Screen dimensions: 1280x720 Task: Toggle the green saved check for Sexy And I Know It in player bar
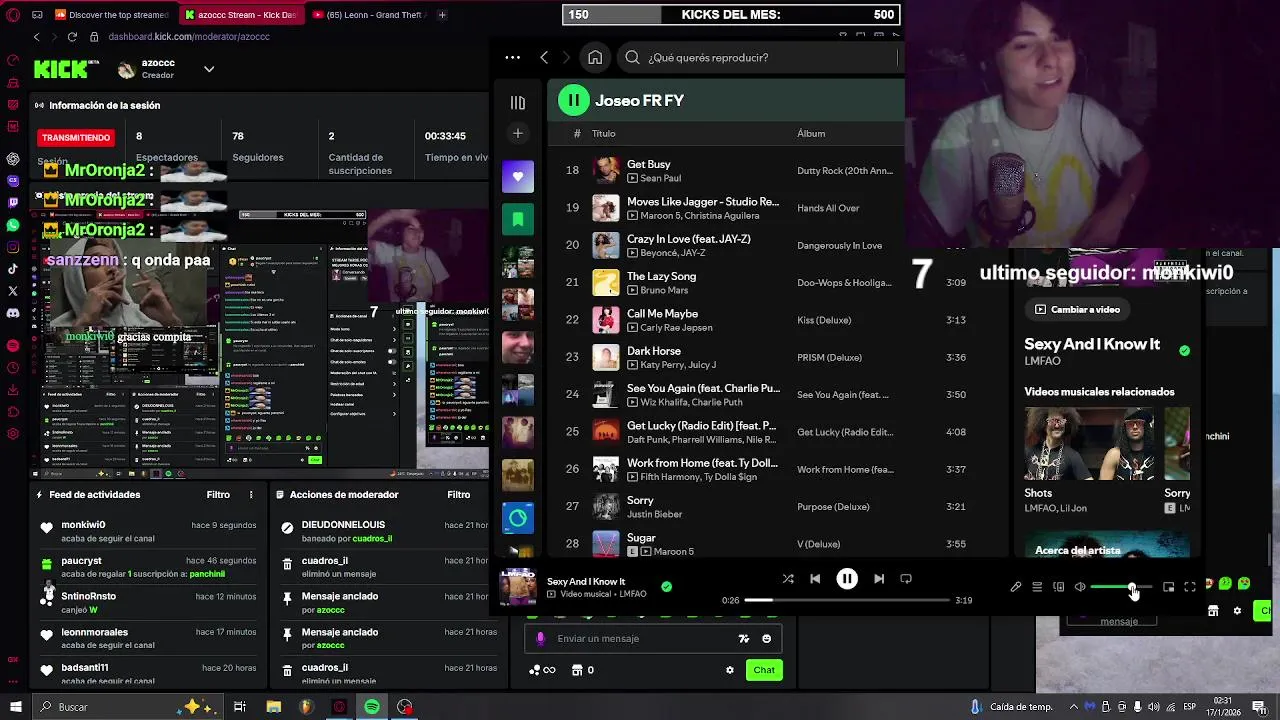coord(667,587)
